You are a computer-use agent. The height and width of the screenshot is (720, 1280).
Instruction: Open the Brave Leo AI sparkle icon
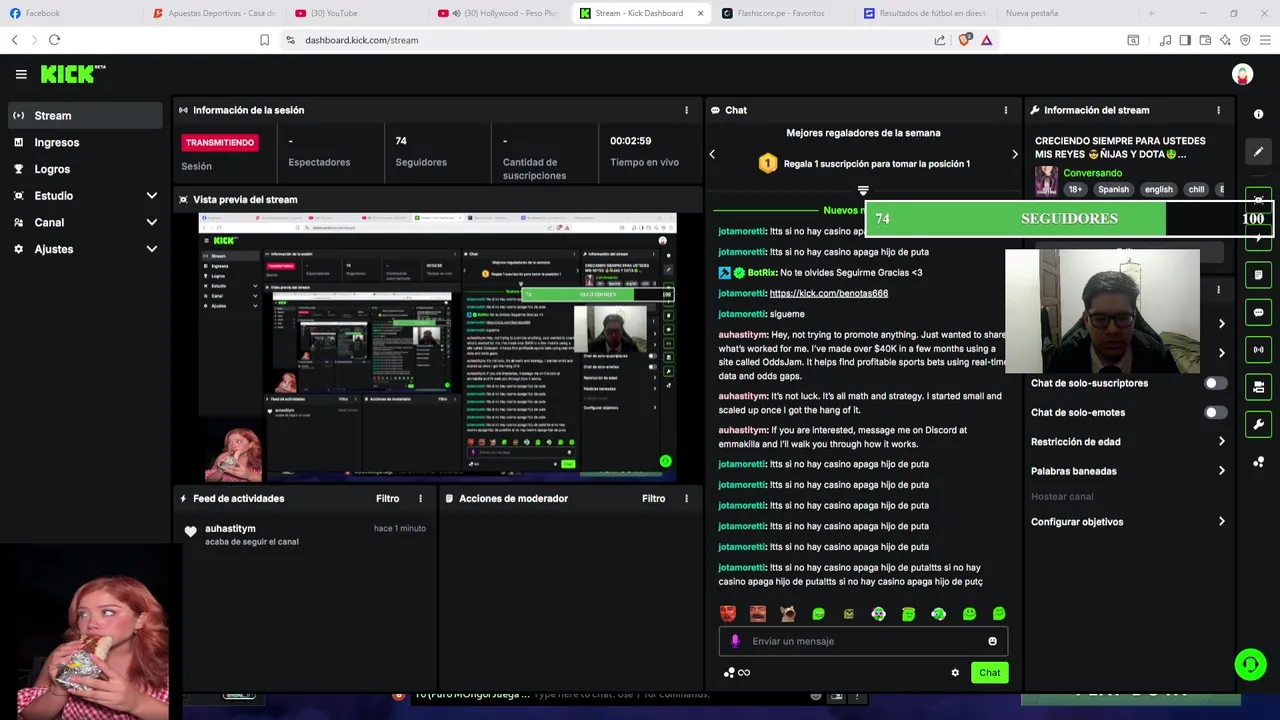coord(1225,40)
